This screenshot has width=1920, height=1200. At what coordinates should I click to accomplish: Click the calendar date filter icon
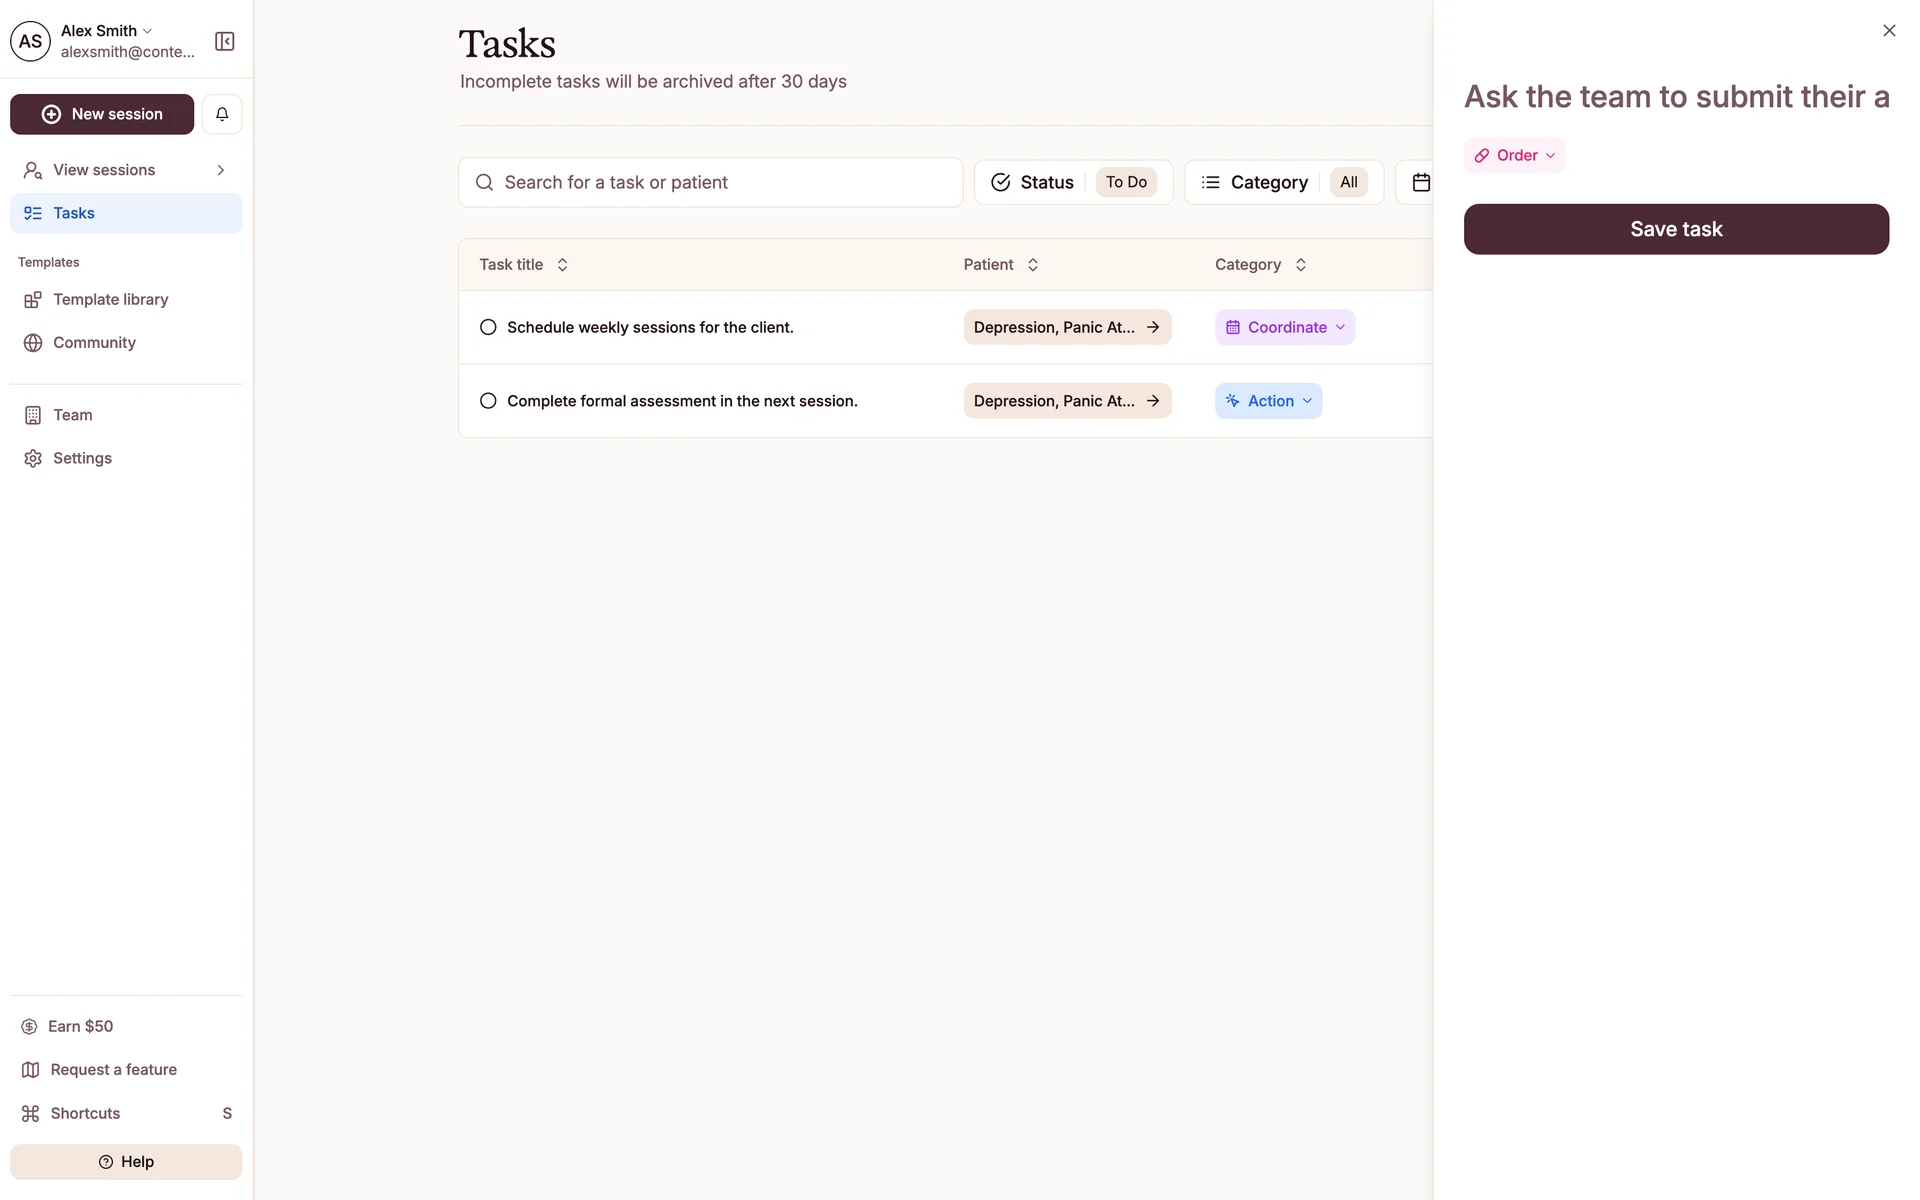[x=1420, y=182]
